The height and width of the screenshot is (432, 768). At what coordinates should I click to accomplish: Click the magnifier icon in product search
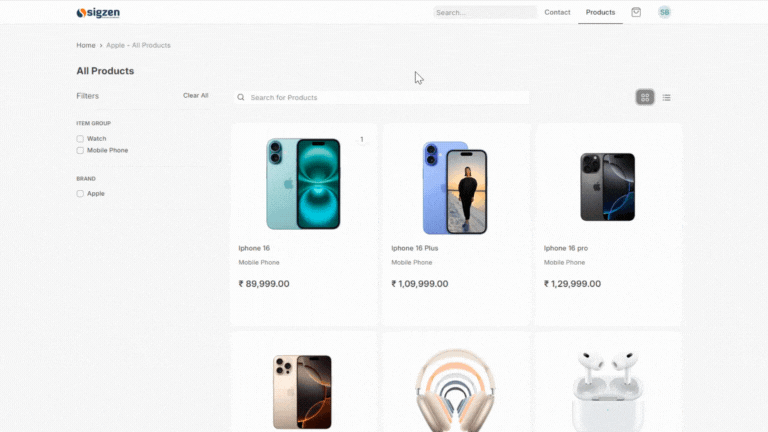(241, 97)
